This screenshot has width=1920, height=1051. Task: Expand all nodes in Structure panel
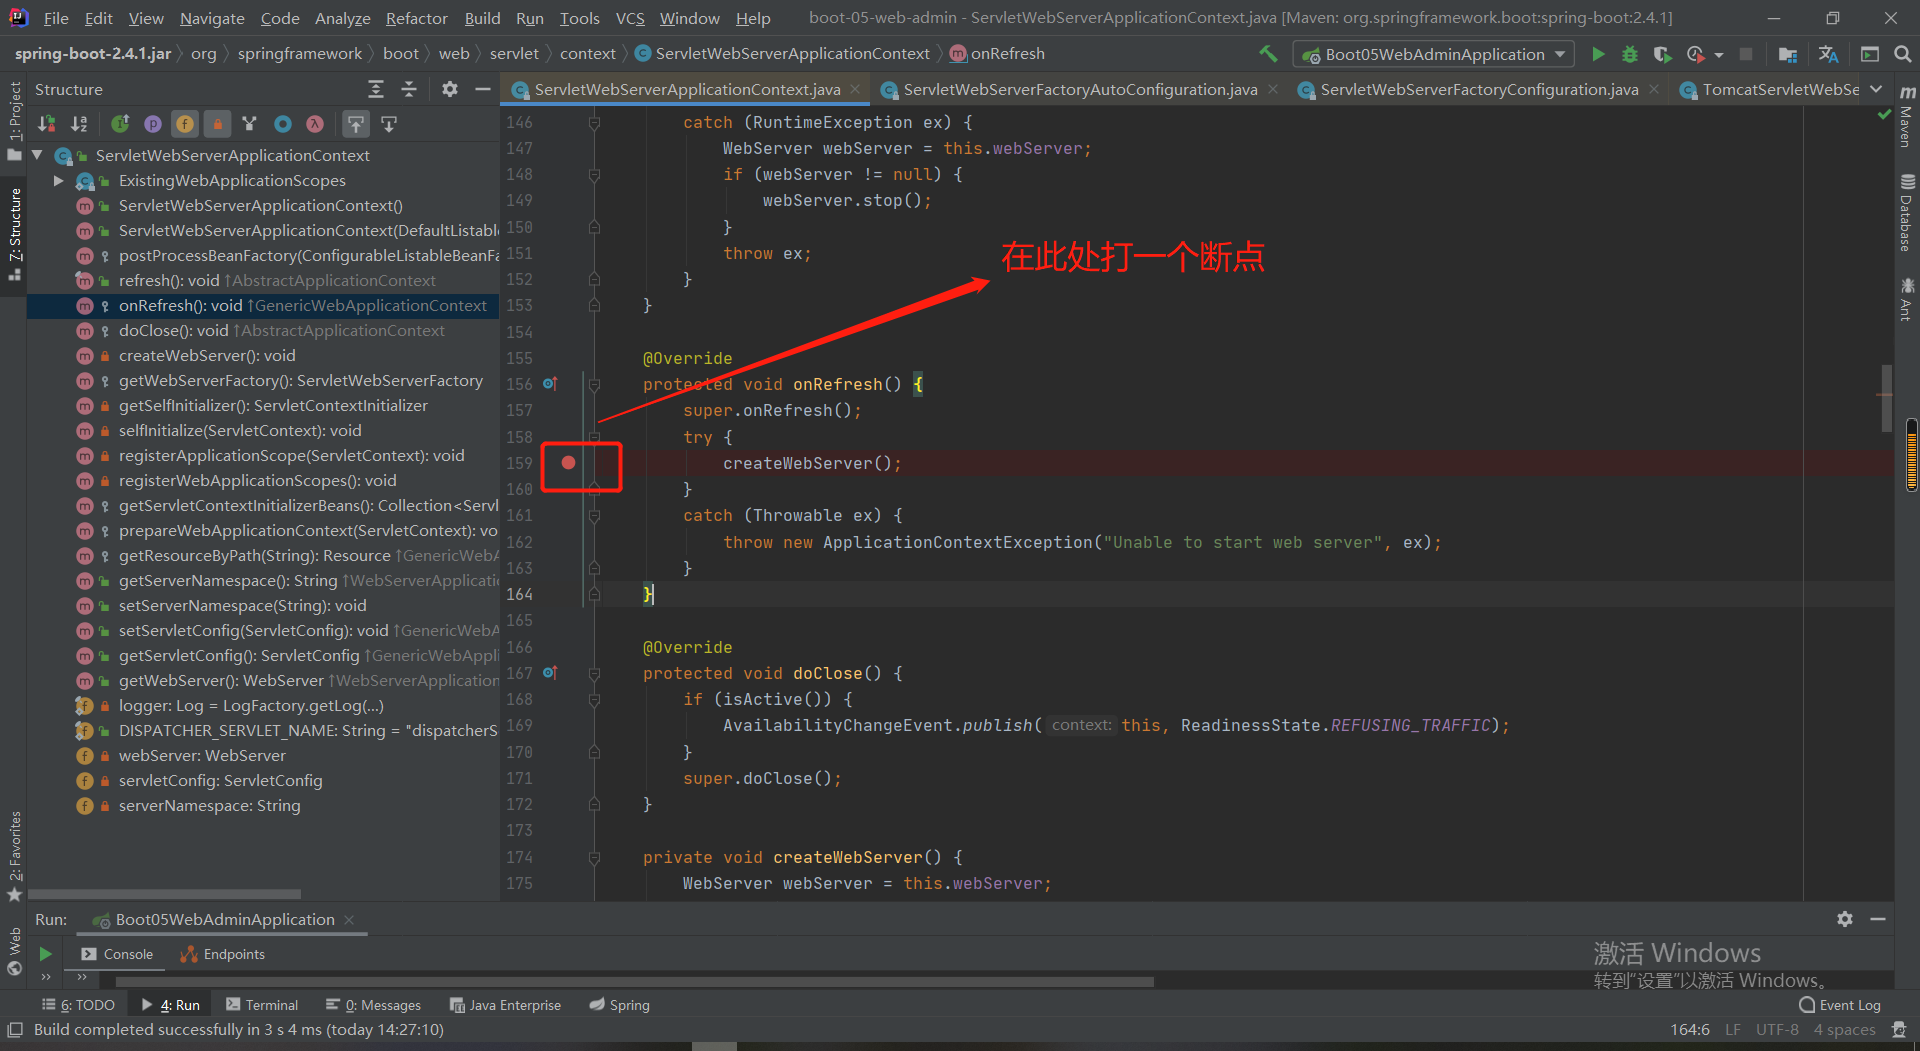point(376,89)
